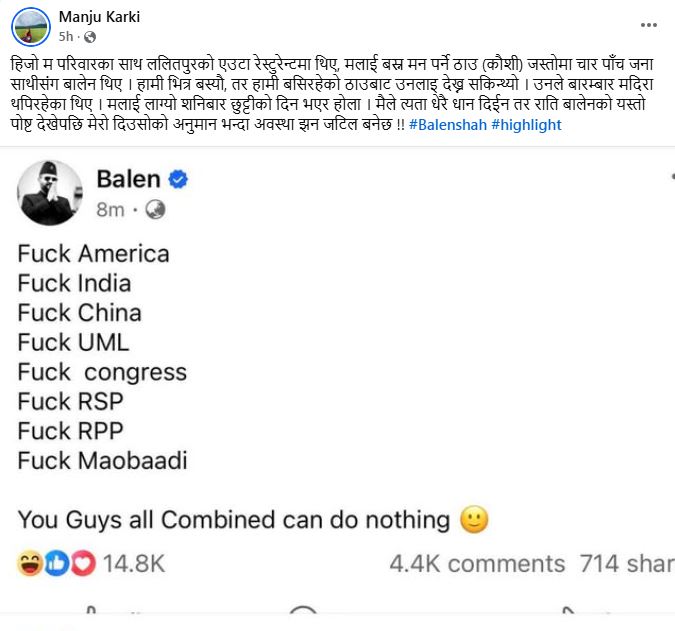Open the #Balenshah hashtag
The height and width of the screenshot is (631, 675).
[x=447, y=125]
